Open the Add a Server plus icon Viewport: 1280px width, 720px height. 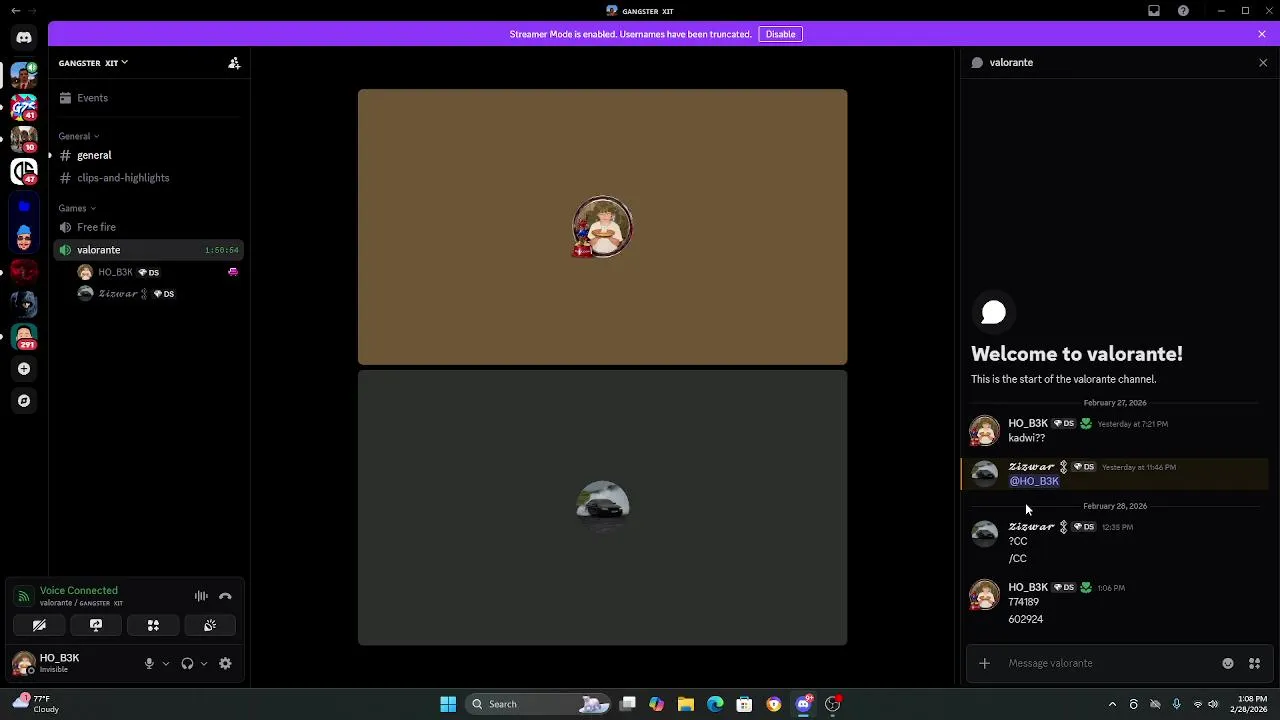[24, 369]
